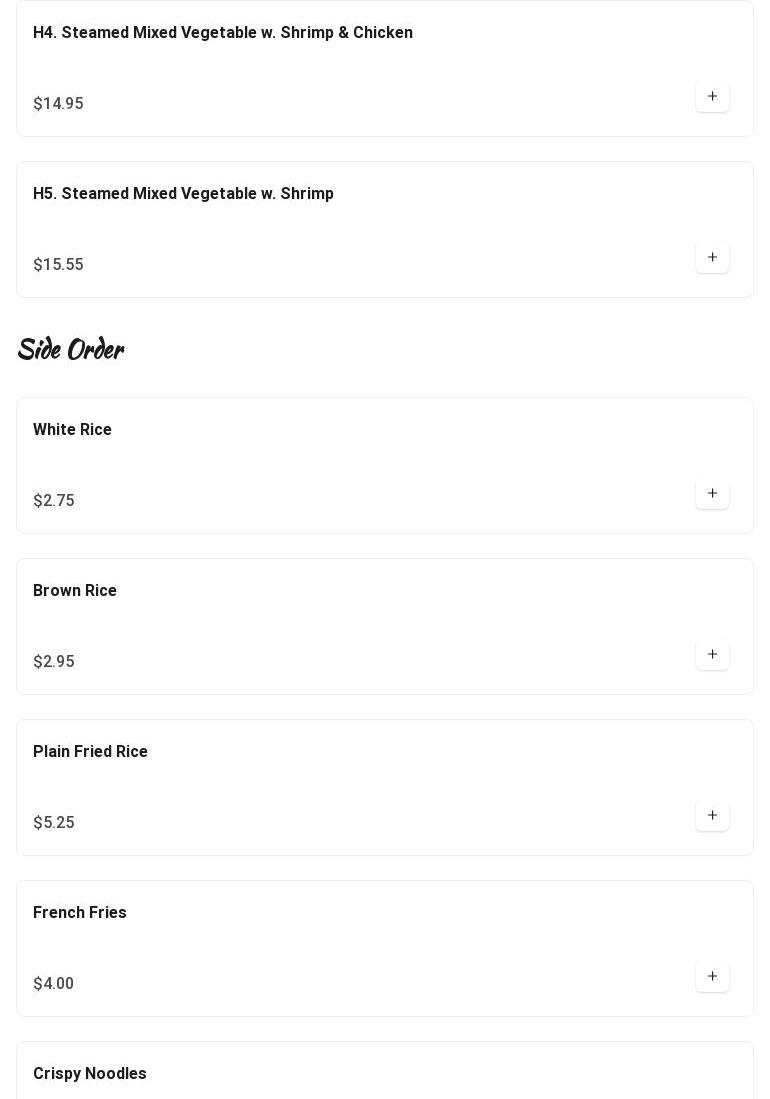The width and height of the screenshot is (770, 1099).
Task: Click the $14.95 price on H4 card
Action: tap(58, 104)
